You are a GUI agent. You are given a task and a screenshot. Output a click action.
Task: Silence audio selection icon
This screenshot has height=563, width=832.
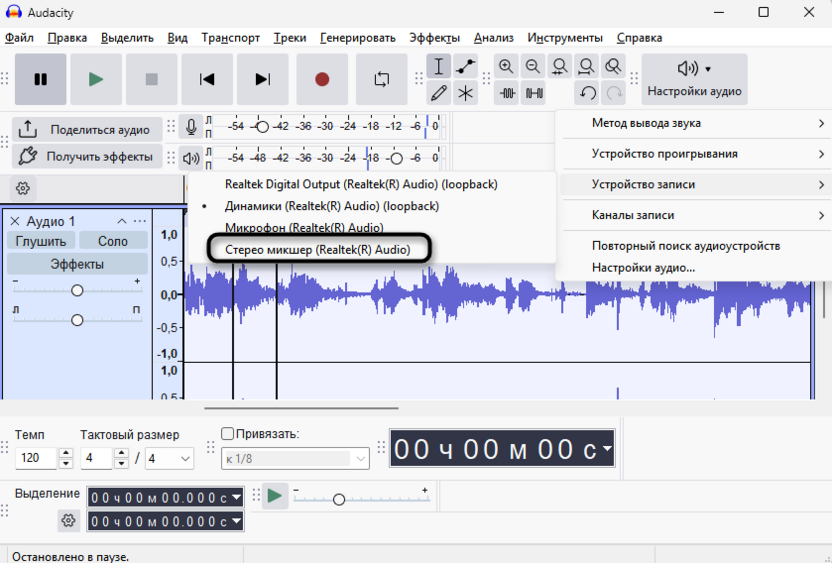point(533,93)
